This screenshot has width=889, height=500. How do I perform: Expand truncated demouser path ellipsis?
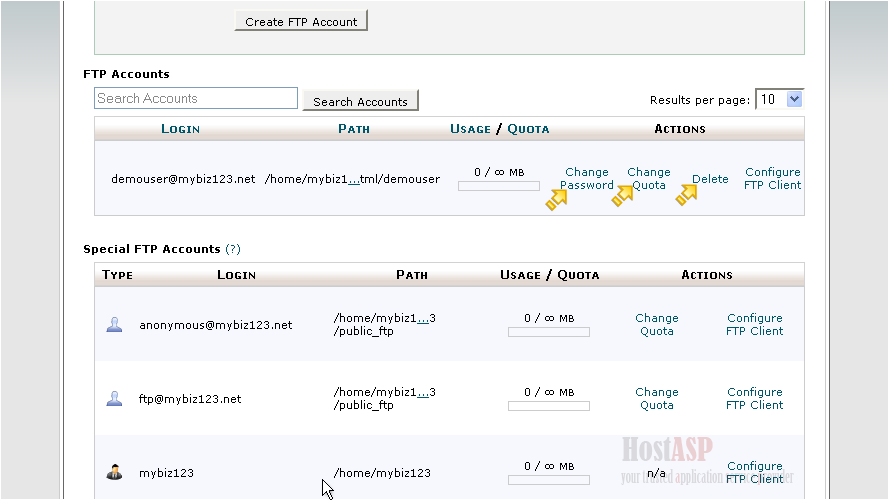tap(354, 180)
